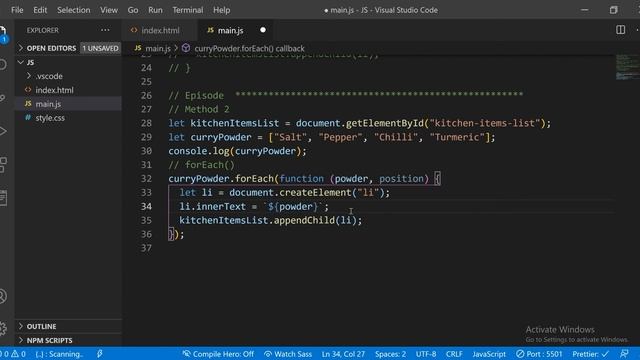640x360 pixels.
Task: Click the restore window button
Action: coord(613,10)
